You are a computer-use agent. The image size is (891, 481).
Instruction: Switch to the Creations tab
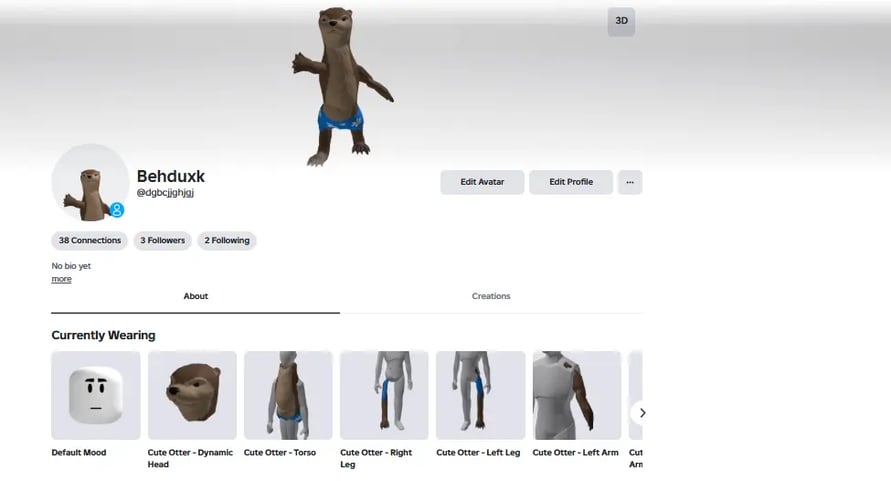coord(491,296)
